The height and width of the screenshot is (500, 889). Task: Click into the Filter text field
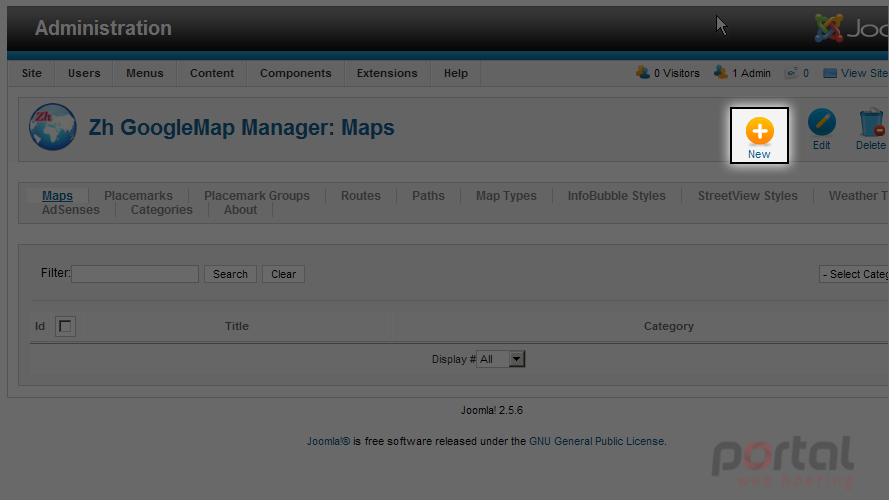pos(135,274)
